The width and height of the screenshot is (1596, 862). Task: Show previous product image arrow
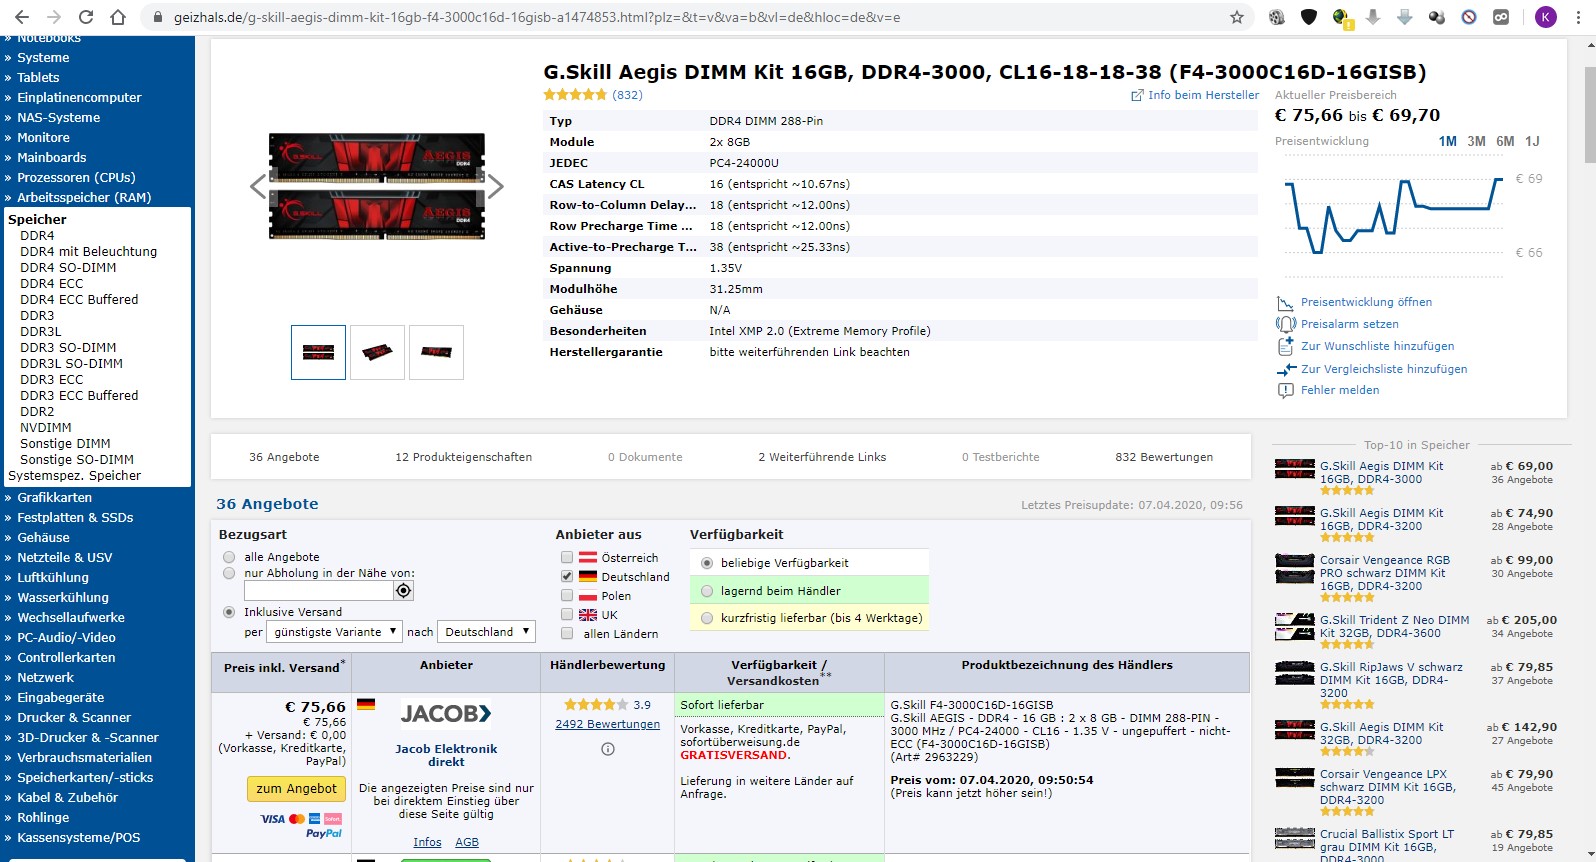[x=258, y=186]
